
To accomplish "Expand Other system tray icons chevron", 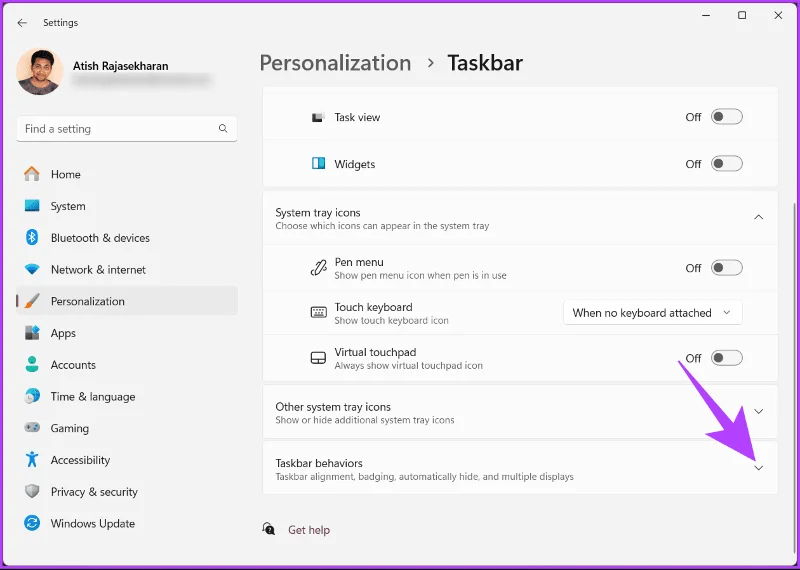I will coord(759,411).
